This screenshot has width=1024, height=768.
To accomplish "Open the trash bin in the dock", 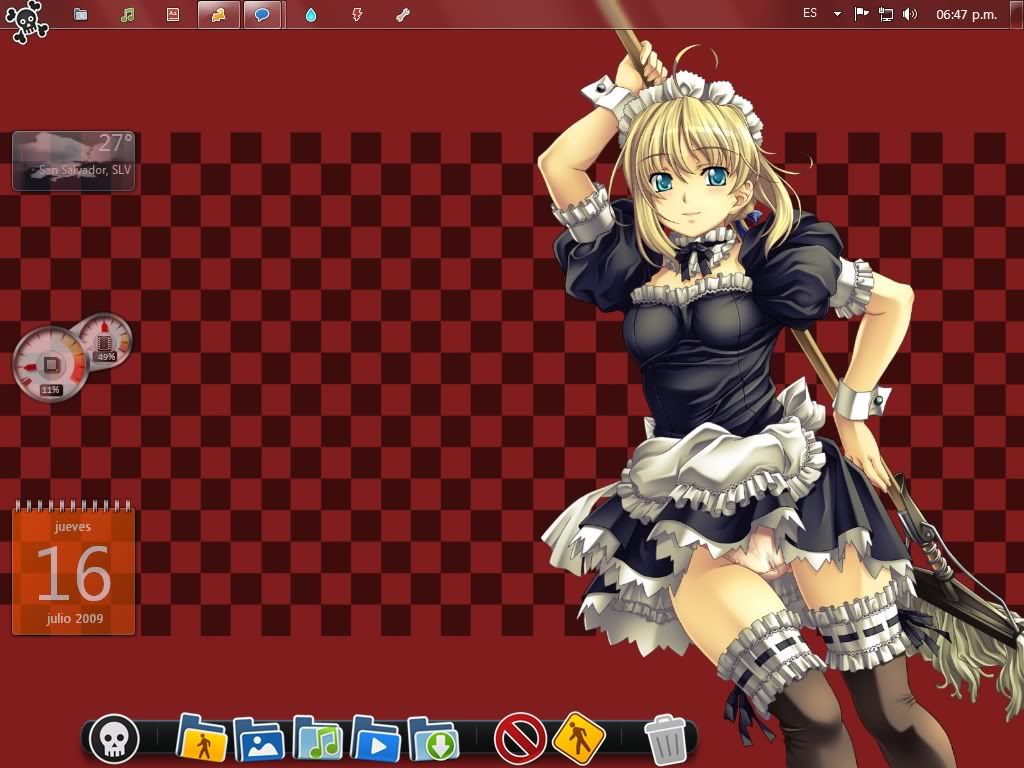I will (x=666, y=739).
